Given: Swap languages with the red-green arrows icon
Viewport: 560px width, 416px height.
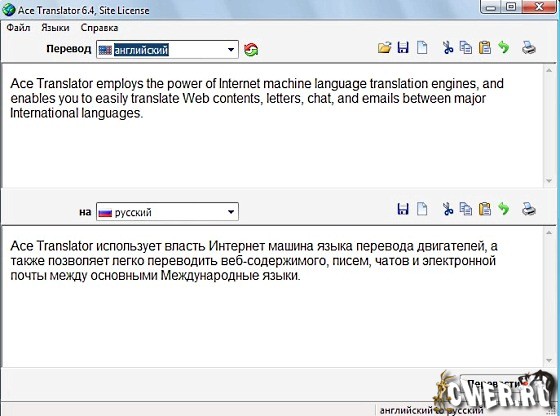Looking at the screenshot, I should [251, 49].
